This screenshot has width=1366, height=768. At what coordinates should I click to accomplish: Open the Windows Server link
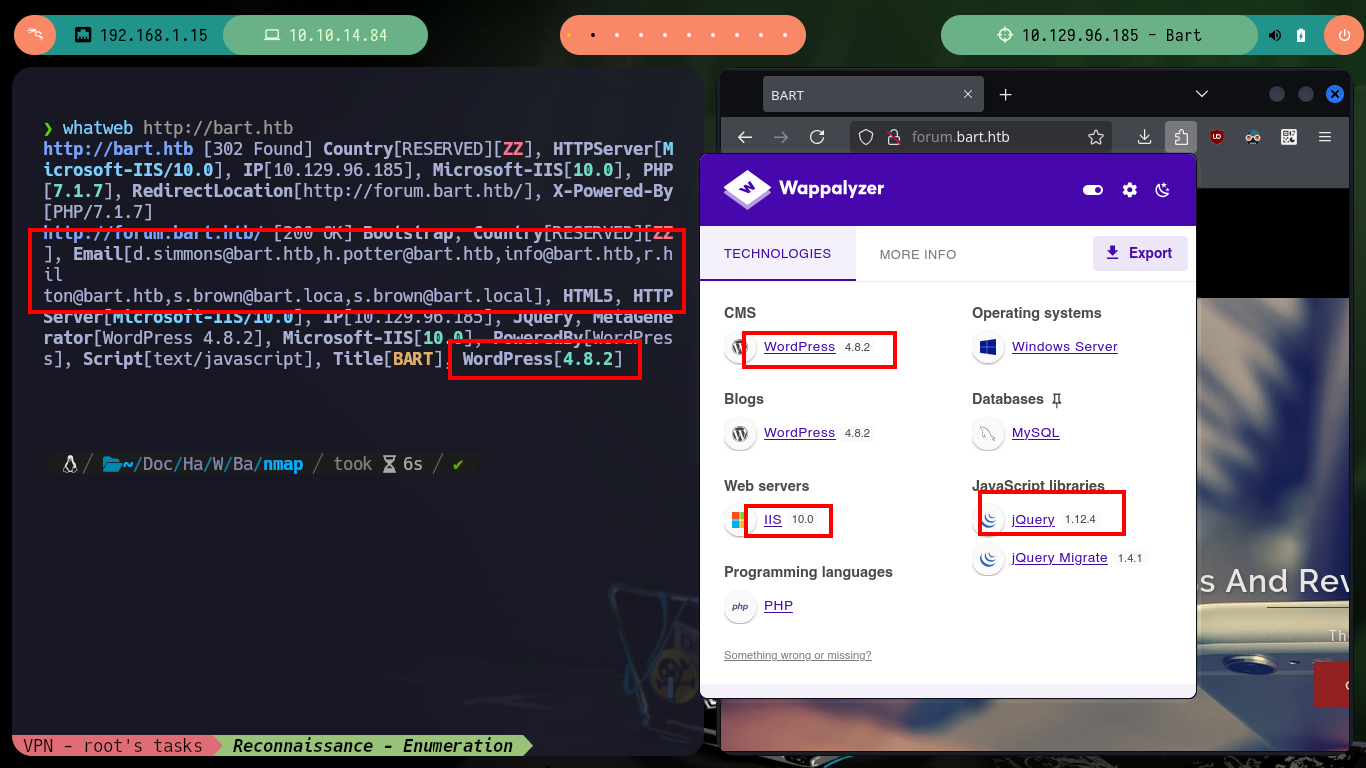1064,347
